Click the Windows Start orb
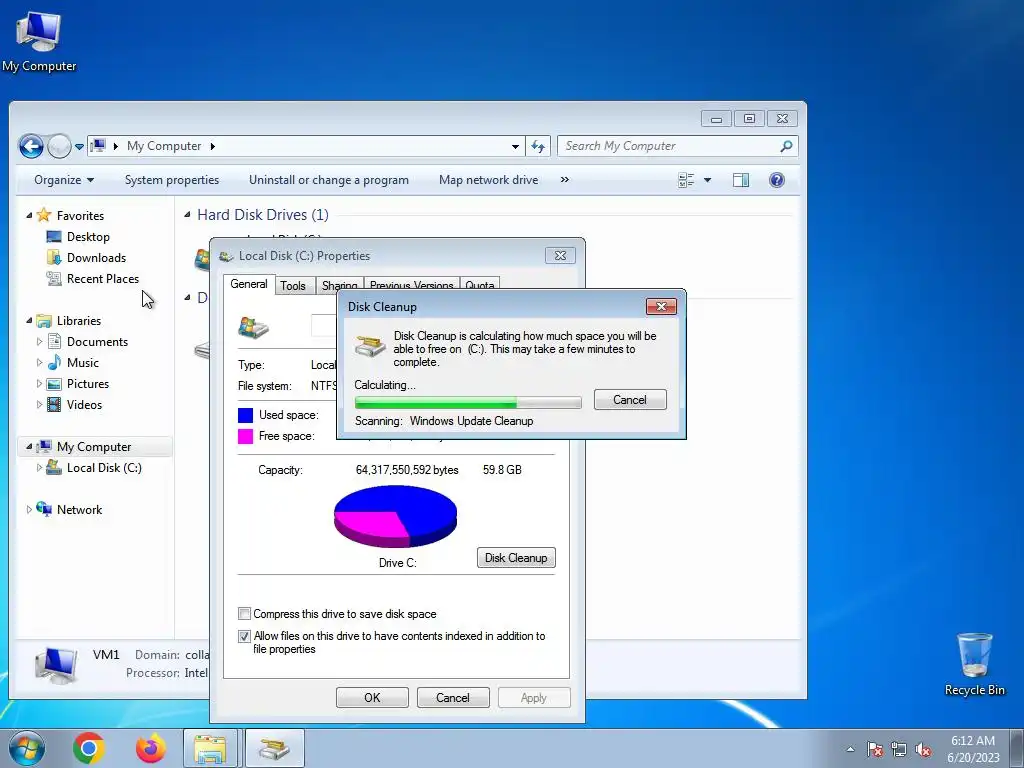This screenshot has width=1024, height=768. coord(27,748)
